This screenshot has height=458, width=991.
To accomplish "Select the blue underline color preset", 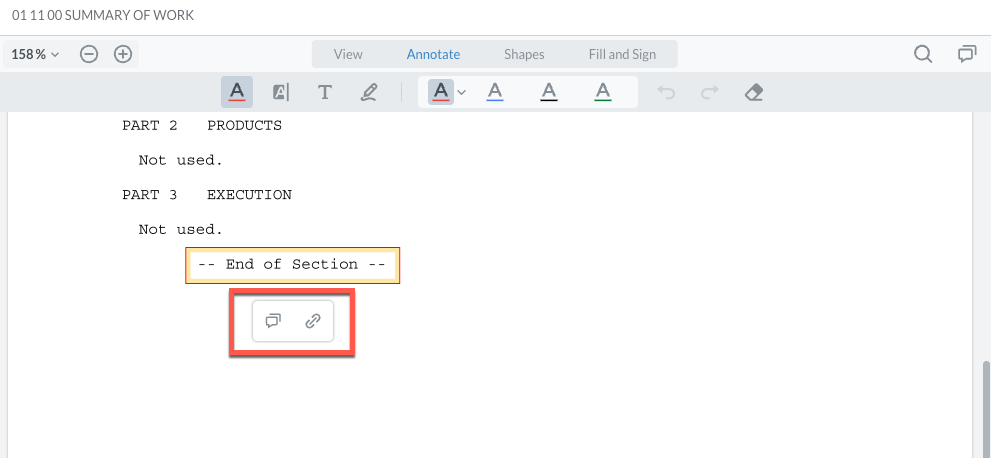I will coord(494,92).
